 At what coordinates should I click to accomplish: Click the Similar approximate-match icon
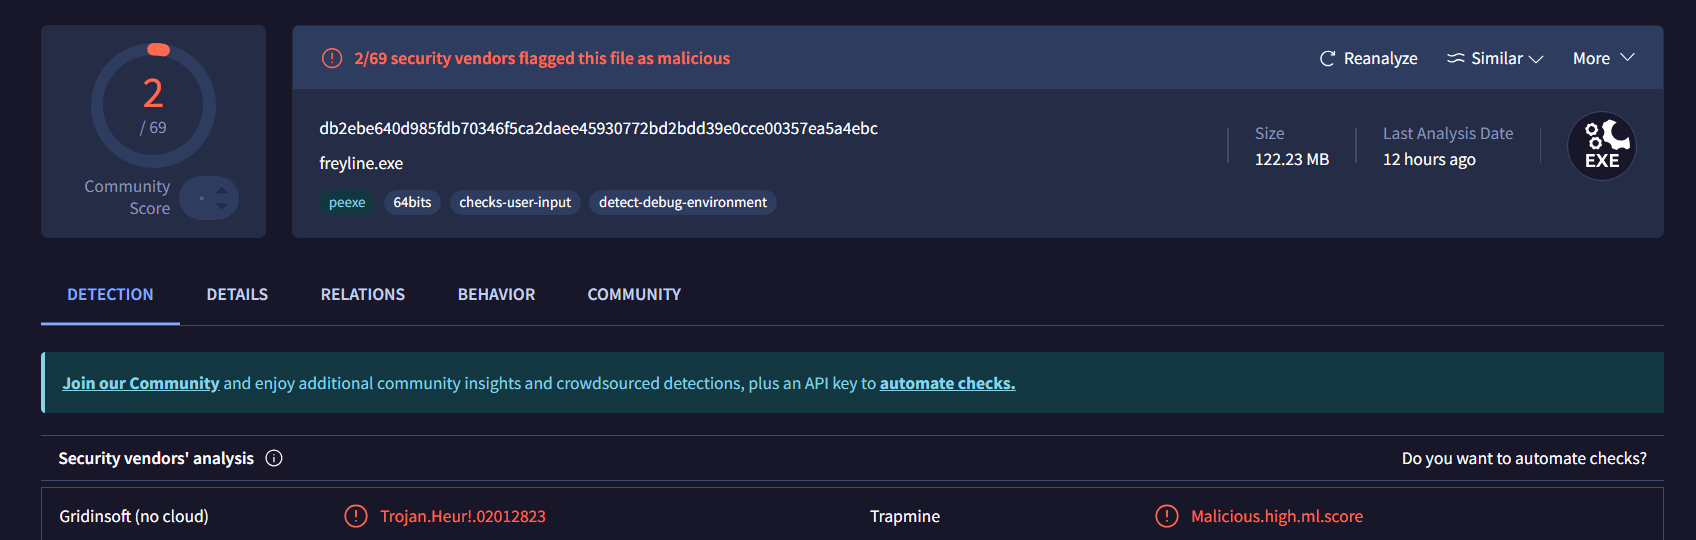pos(1456,59)
